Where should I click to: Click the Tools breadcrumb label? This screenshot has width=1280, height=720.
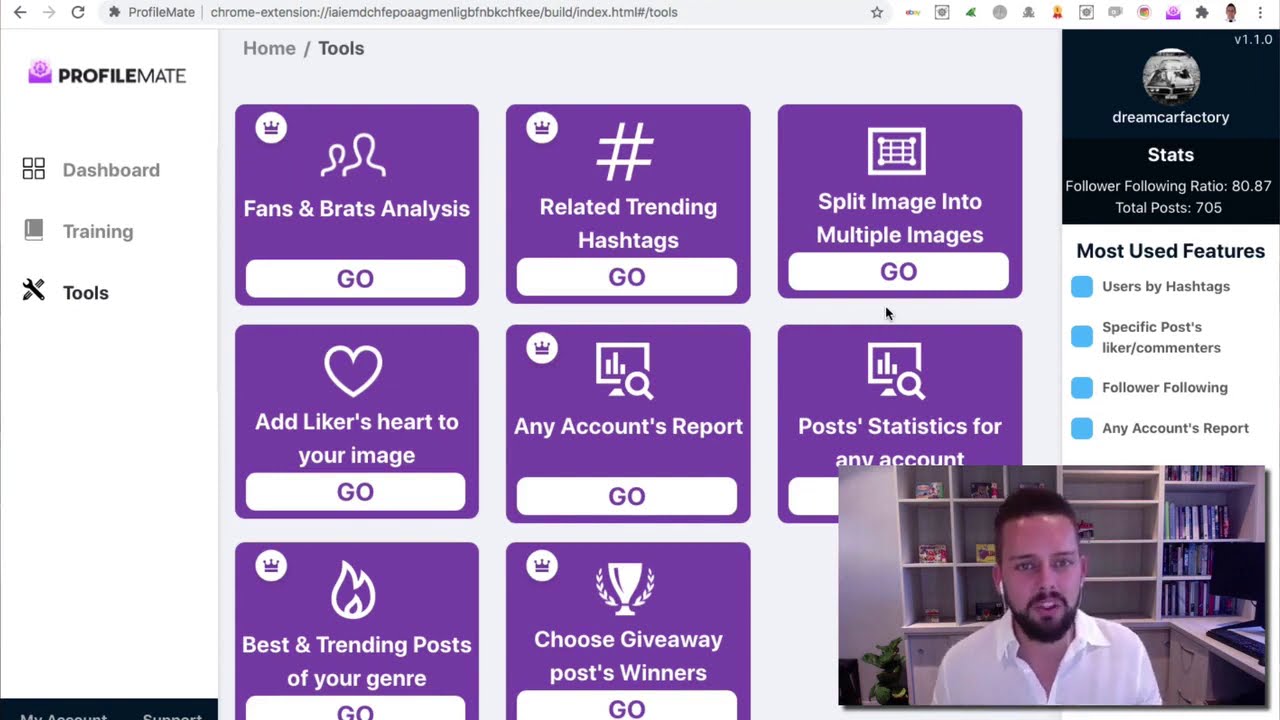tap(341, 48)
